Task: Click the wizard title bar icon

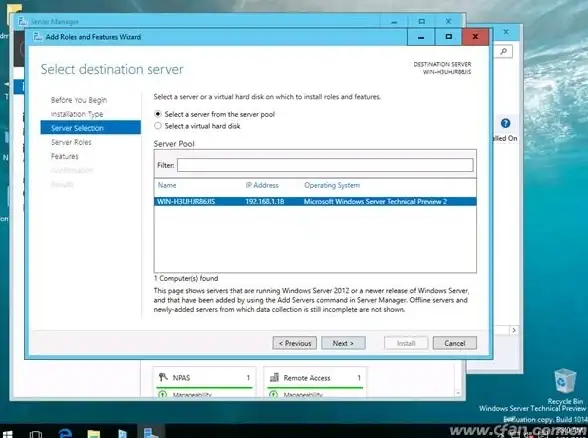Action: [x=37, y=36]
